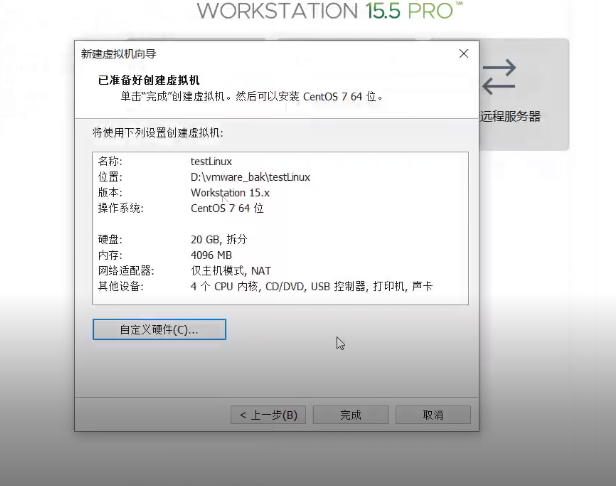The width and height of the screenshot is (616, 486).
Task: Click the 远程服务器 label in background window
Action: pyautogui.click(x=510, y=116)
